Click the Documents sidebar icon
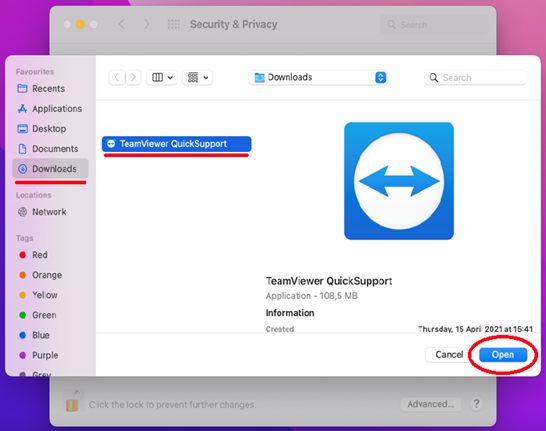546x431 pixels. coord(22,149)
